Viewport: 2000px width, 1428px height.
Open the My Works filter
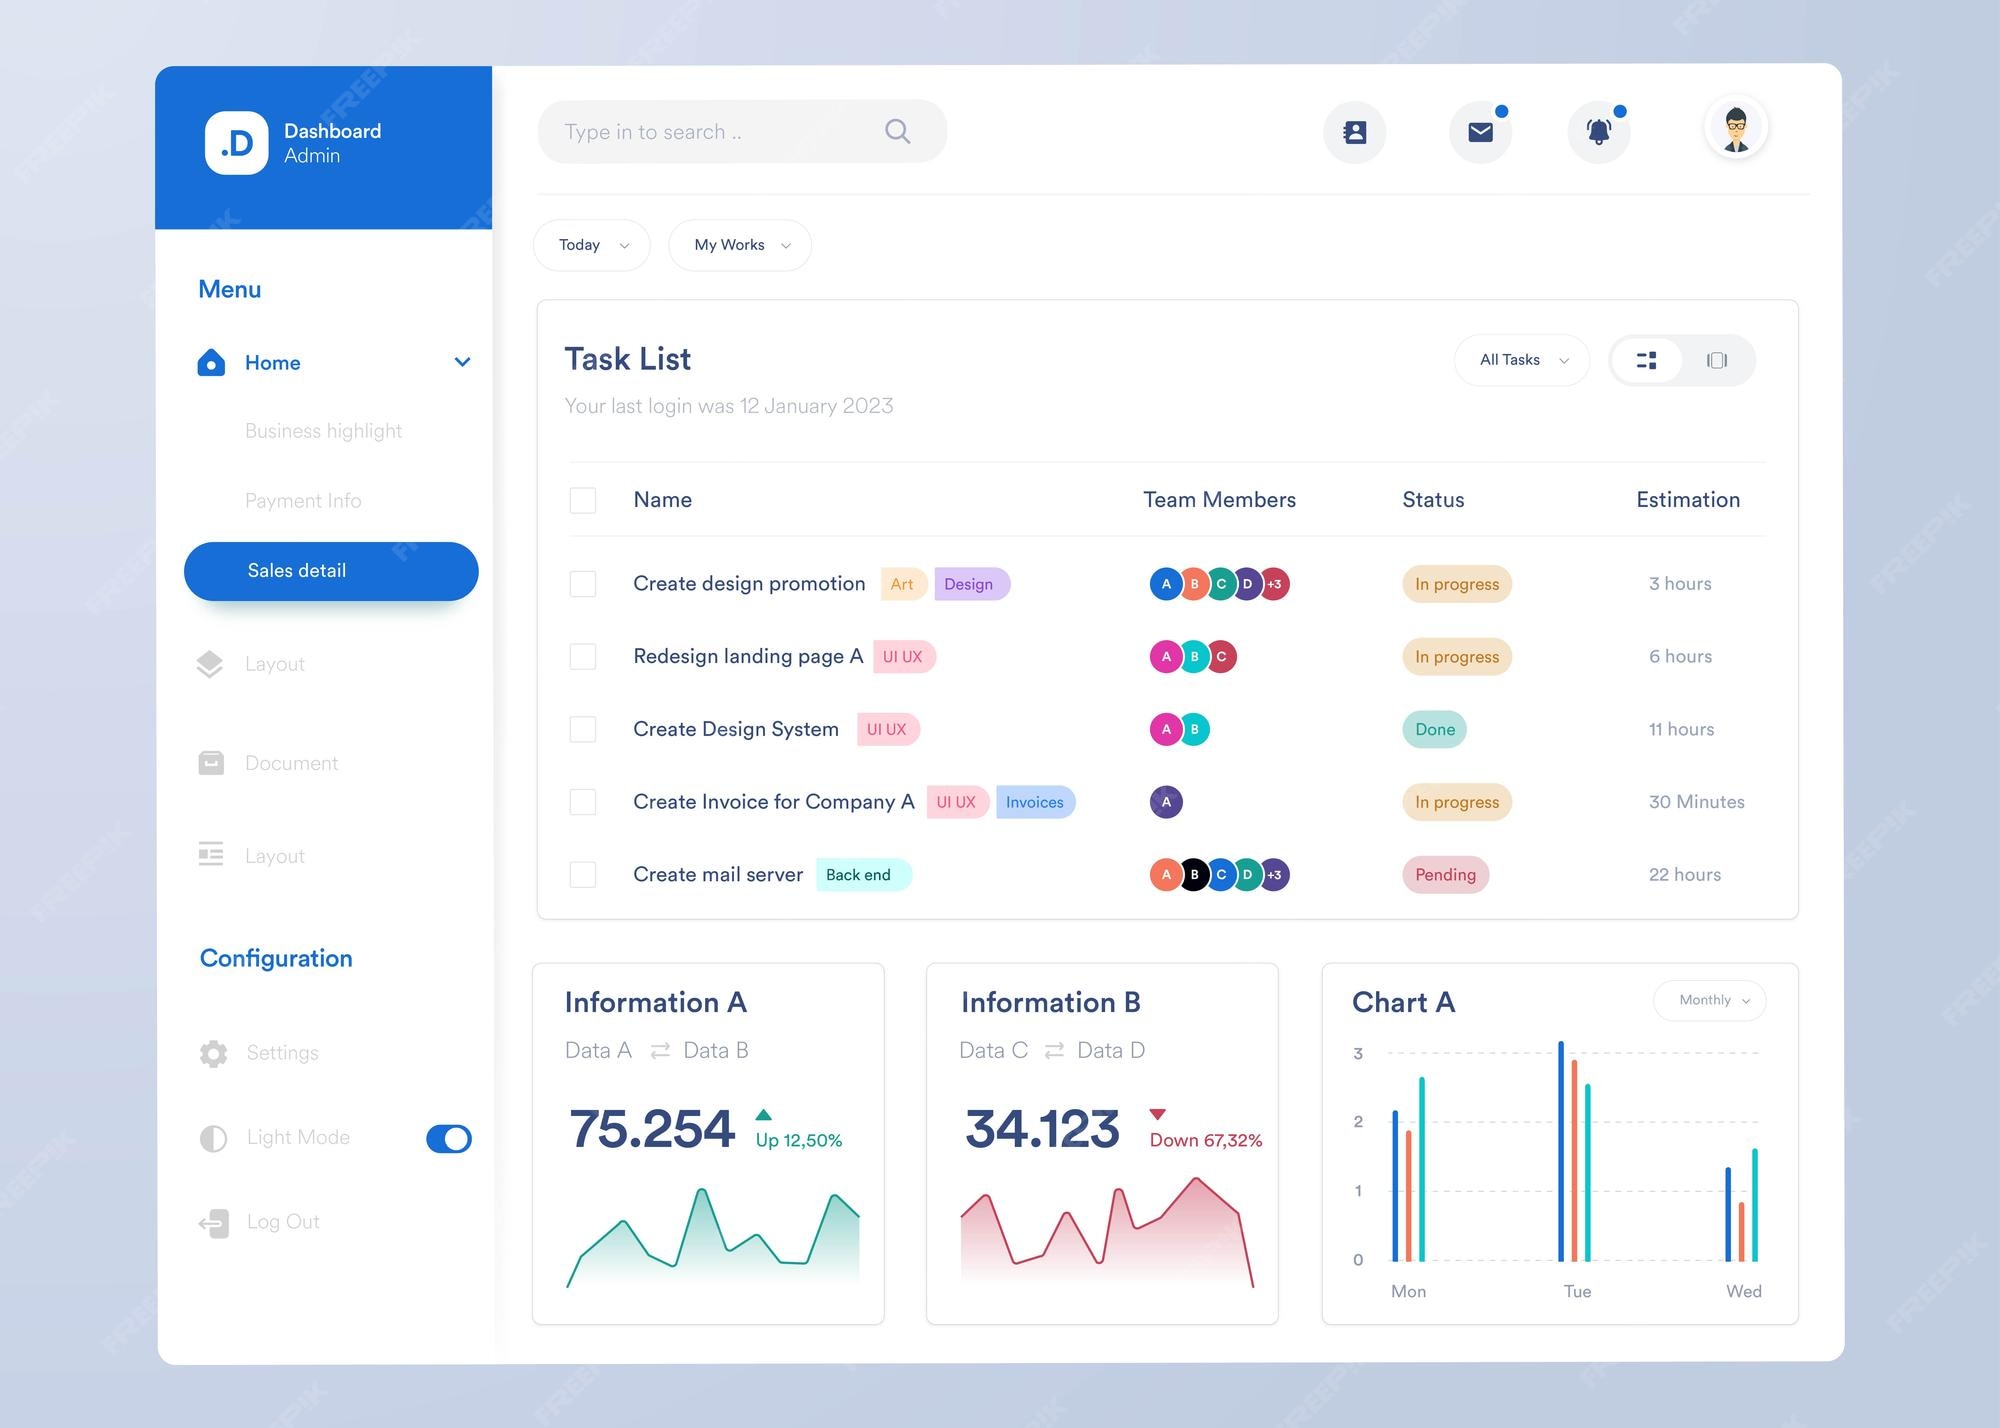(x=739, y=244)
